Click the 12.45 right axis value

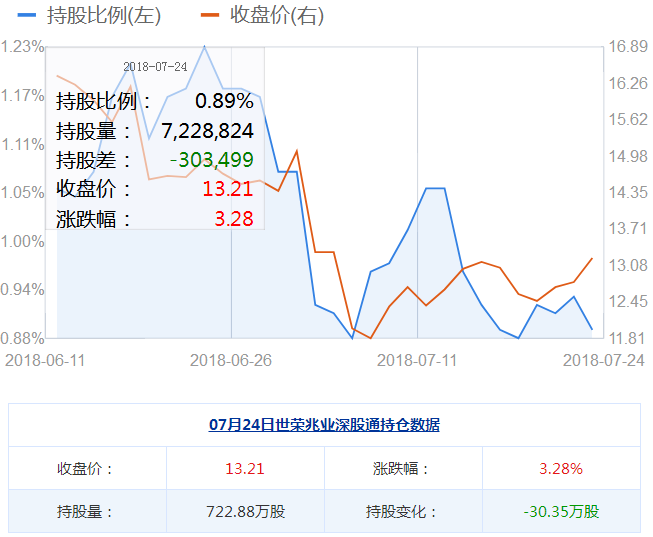(x=628, y=301)
